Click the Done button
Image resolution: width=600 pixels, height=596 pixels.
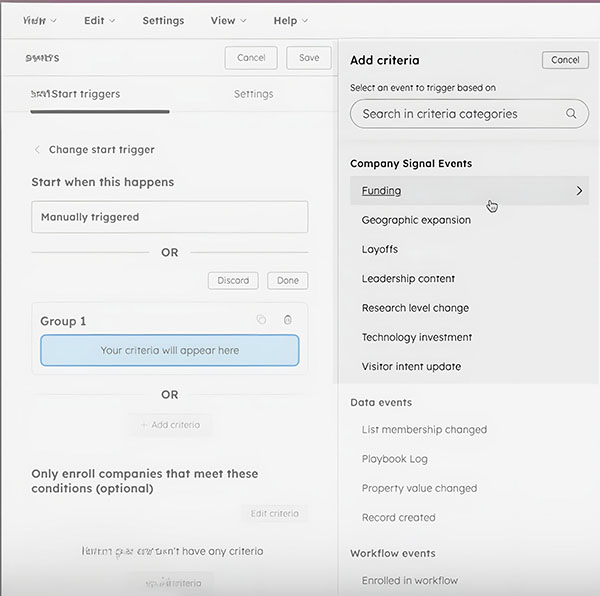point(288,281)
